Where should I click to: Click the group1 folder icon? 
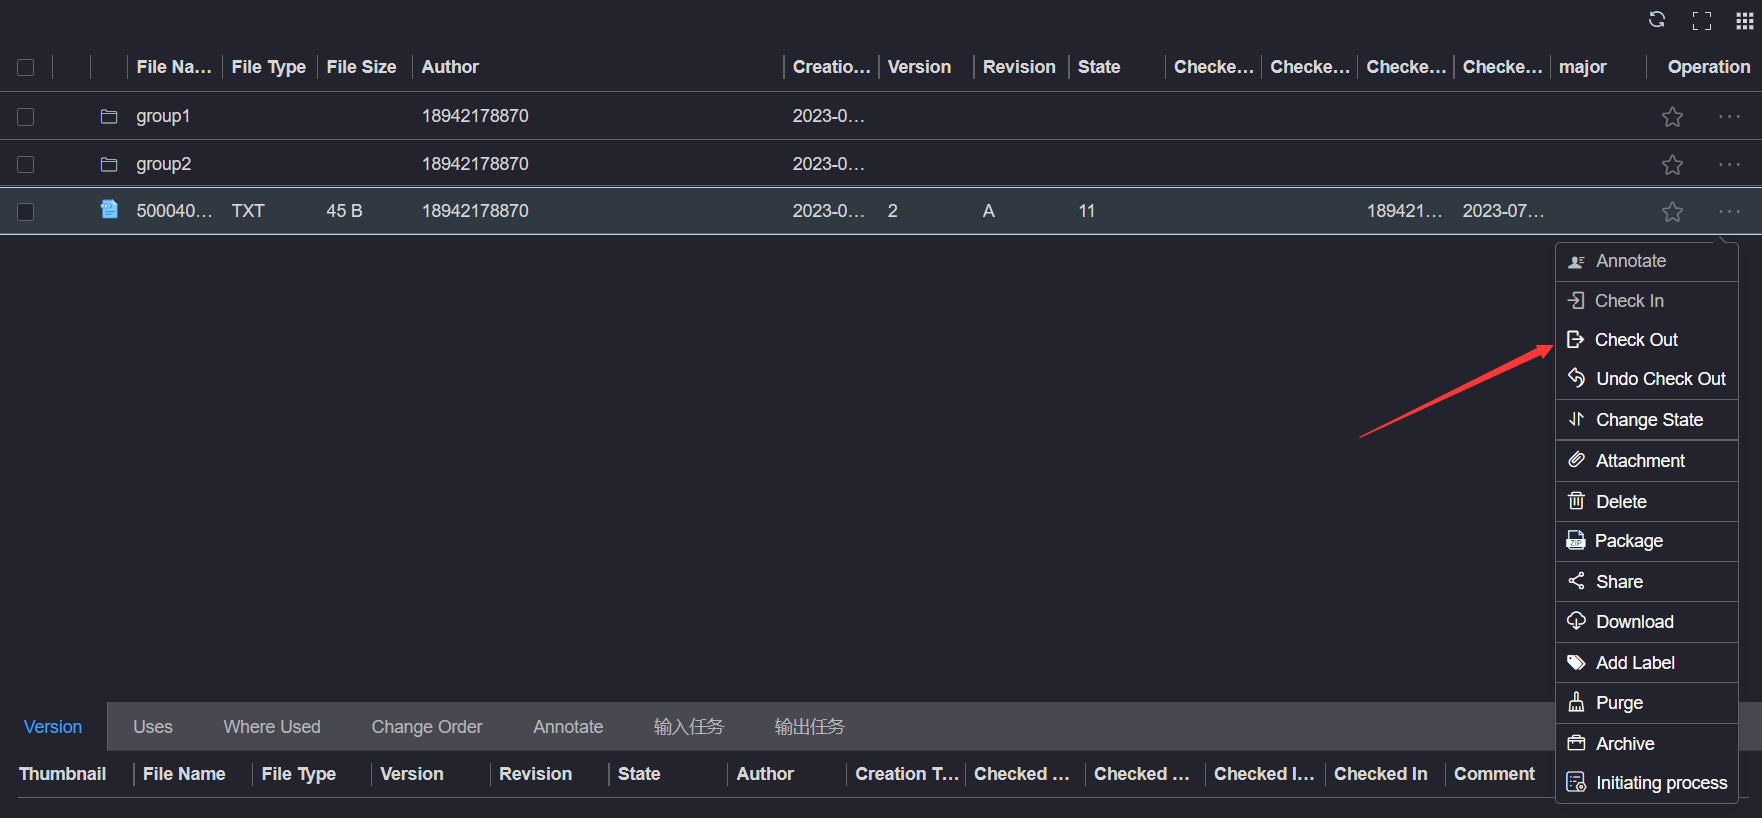pyautogui.click(x=109, y=117)
